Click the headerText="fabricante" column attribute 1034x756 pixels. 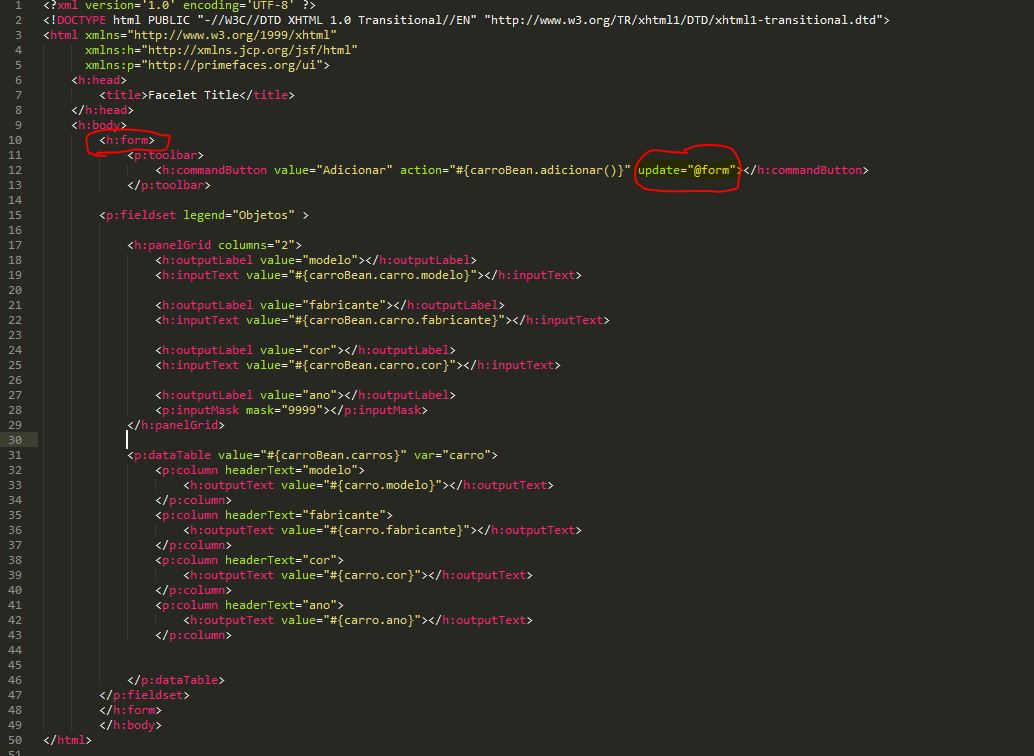tap(305, 515)
